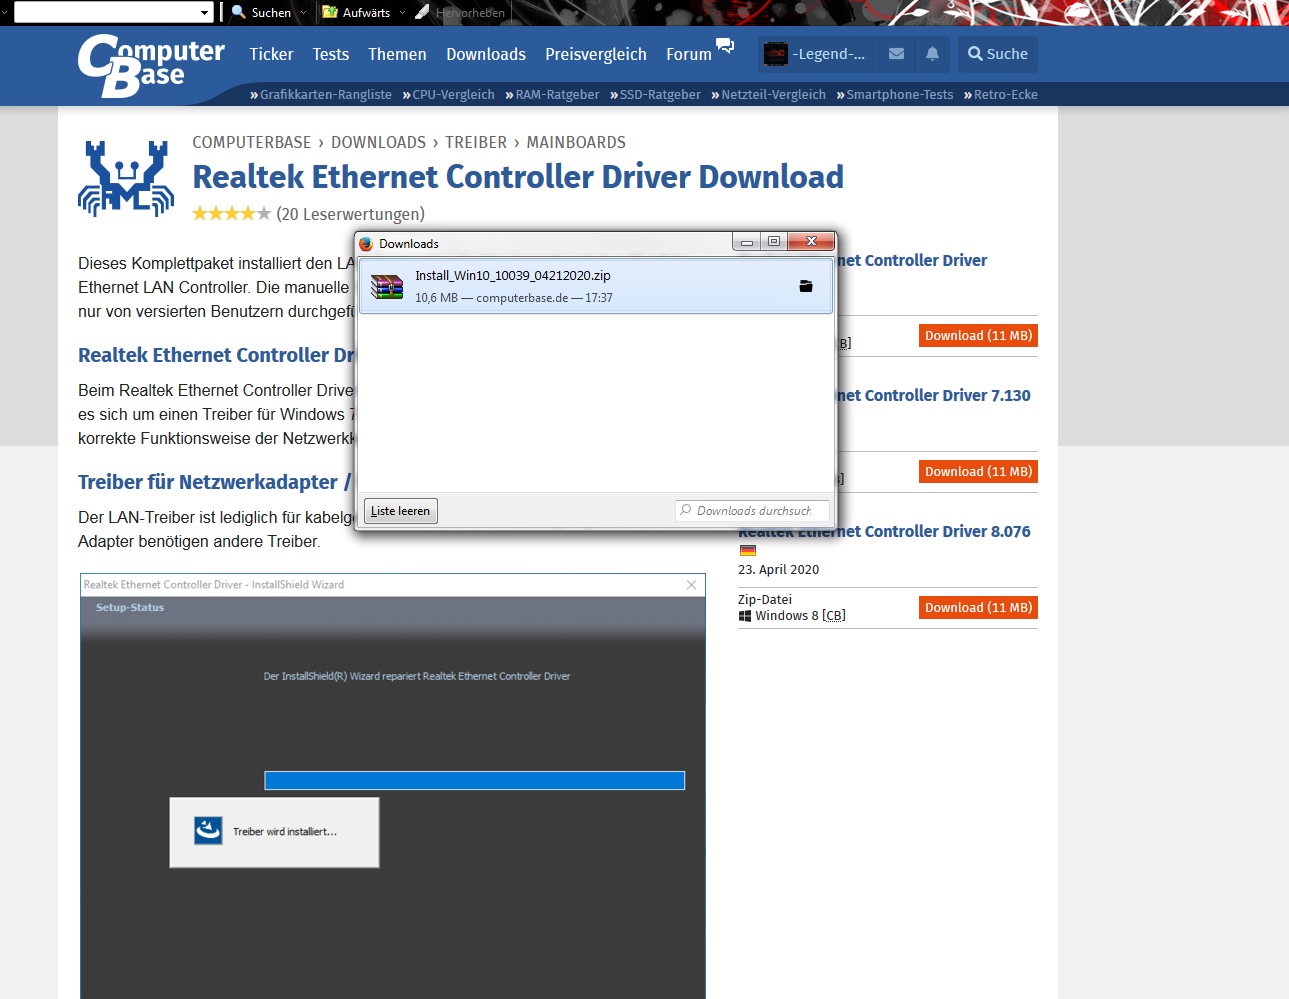Open the Tests menu item
Viewport: 1289px width, 999px height.
pos(331,54)
